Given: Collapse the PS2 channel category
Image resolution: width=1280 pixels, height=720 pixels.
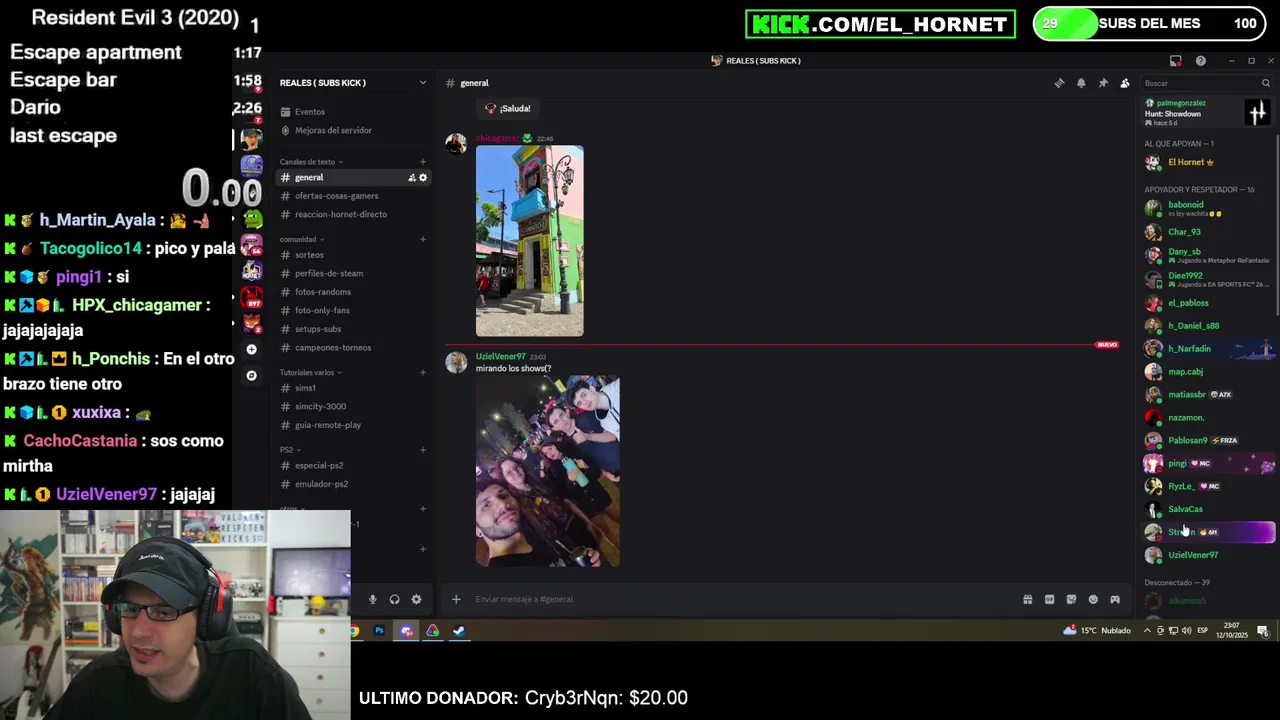Looking at the screenshot, I should coord(289,450).
